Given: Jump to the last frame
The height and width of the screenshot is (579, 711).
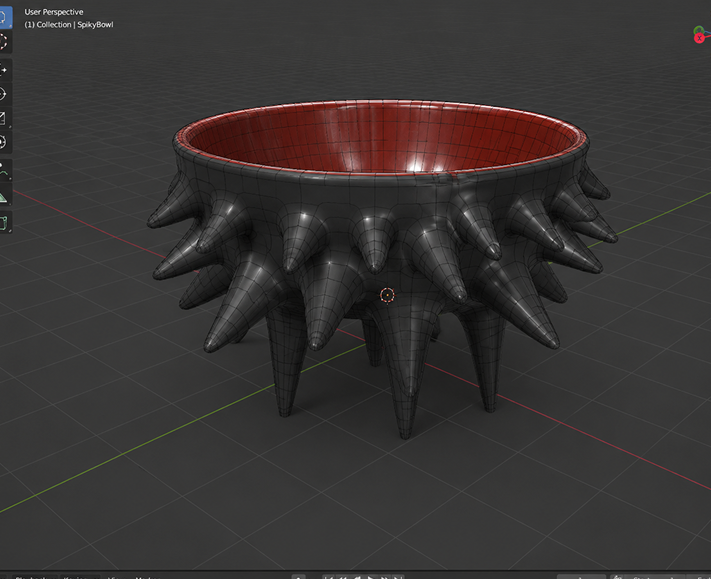Looking at the screenshot, I should pos(398,577).
